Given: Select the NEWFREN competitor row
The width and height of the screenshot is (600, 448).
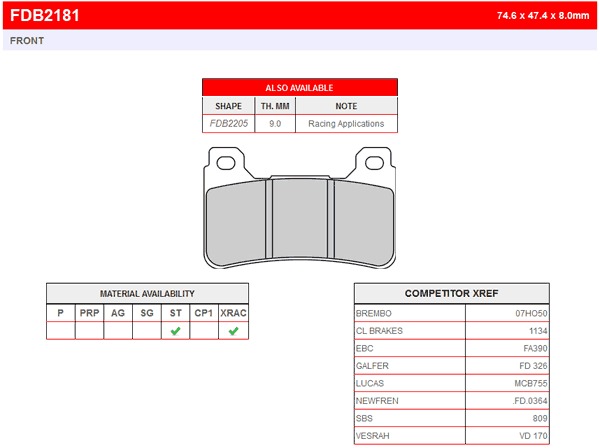Looking at the screenshot, I should pos(452,401).
